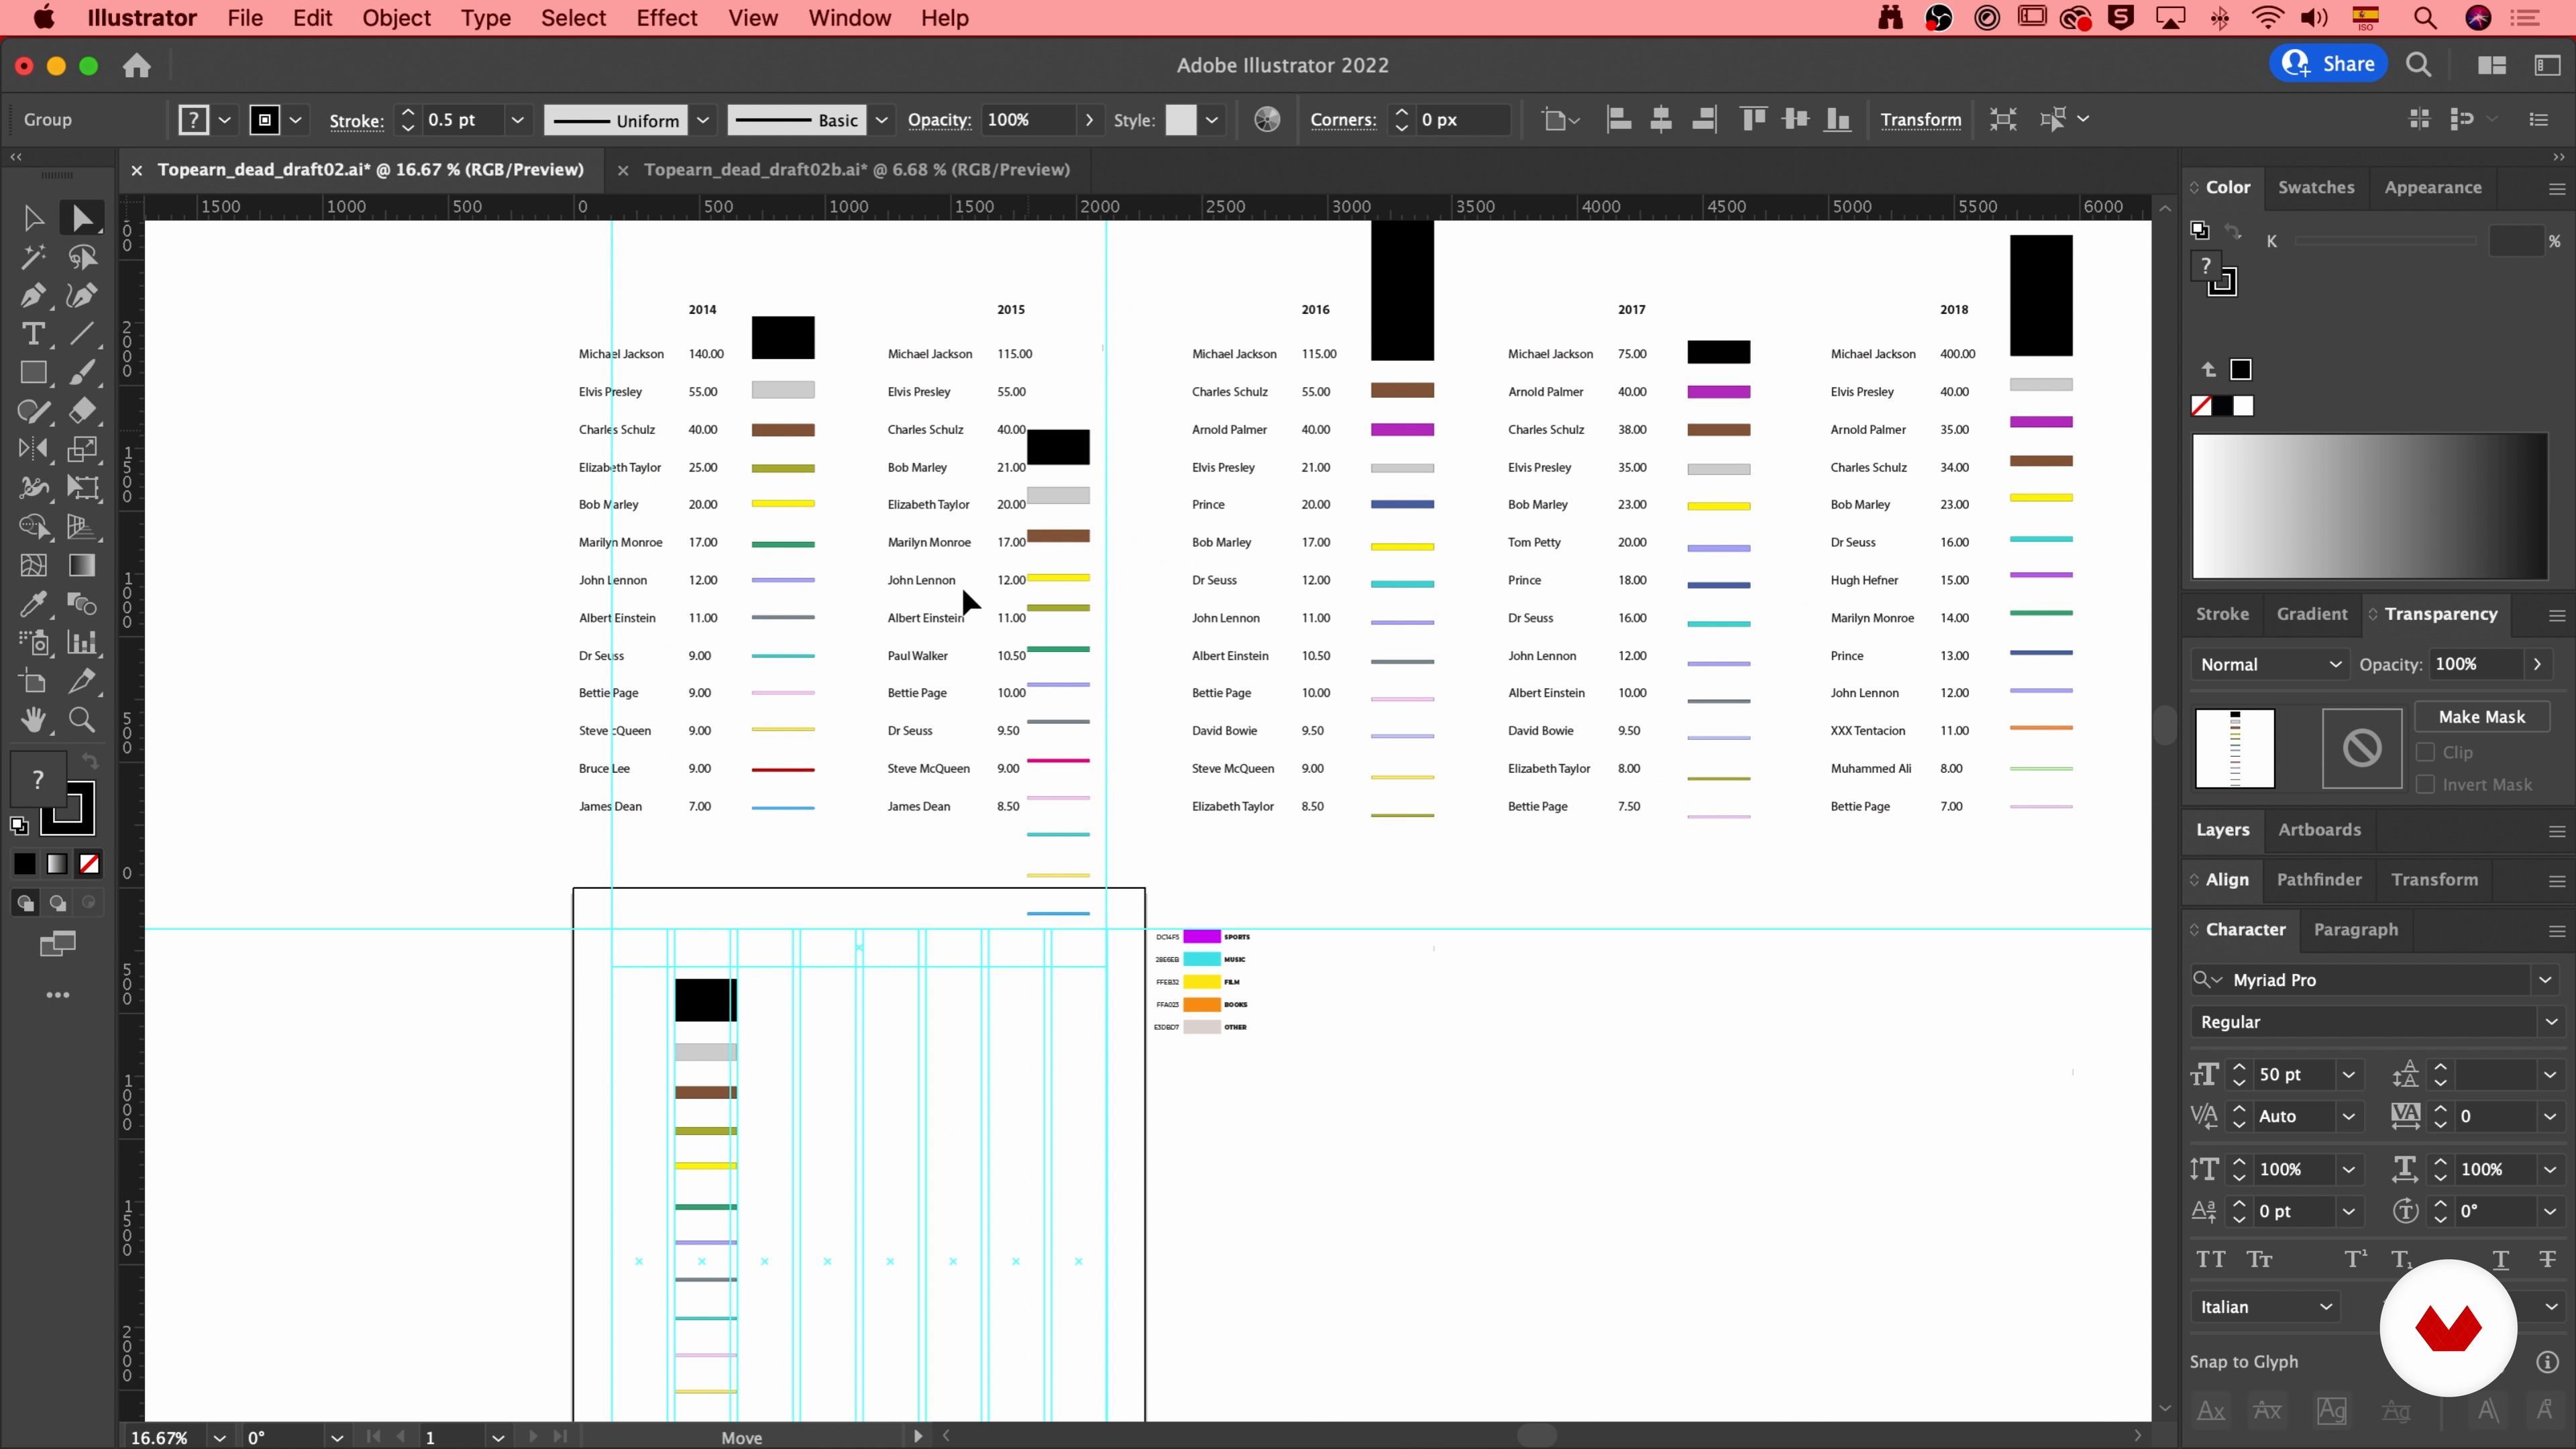Select the Line Segment tool
This screenshot has height=1449, width=2576.
(82, 333)
